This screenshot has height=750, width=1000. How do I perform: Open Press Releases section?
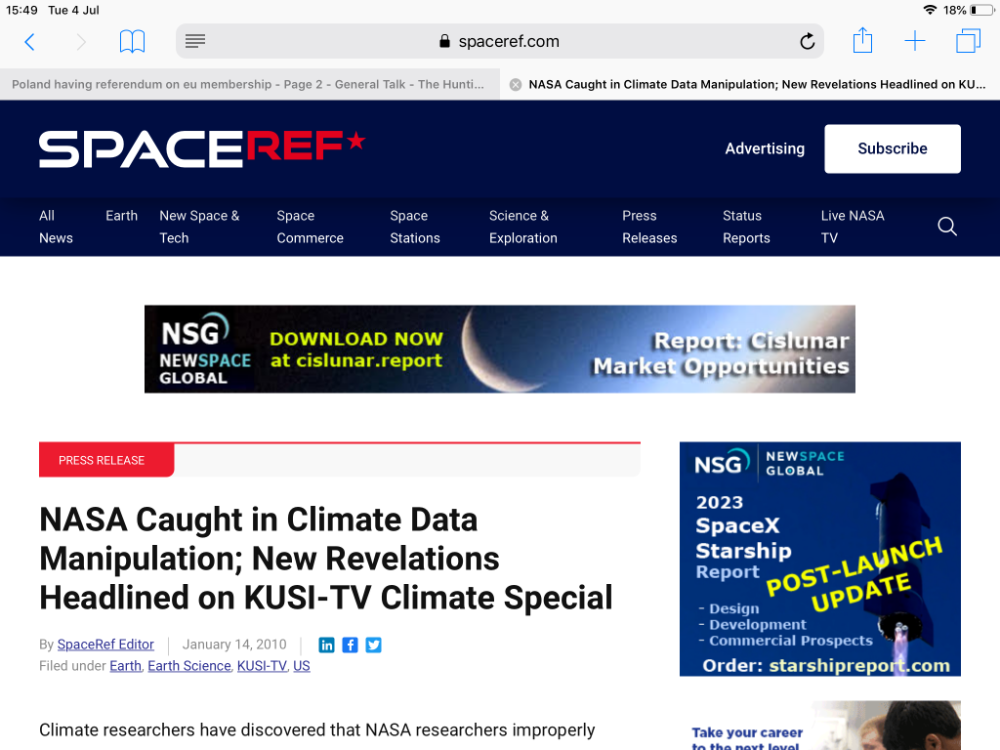(650, 227)
